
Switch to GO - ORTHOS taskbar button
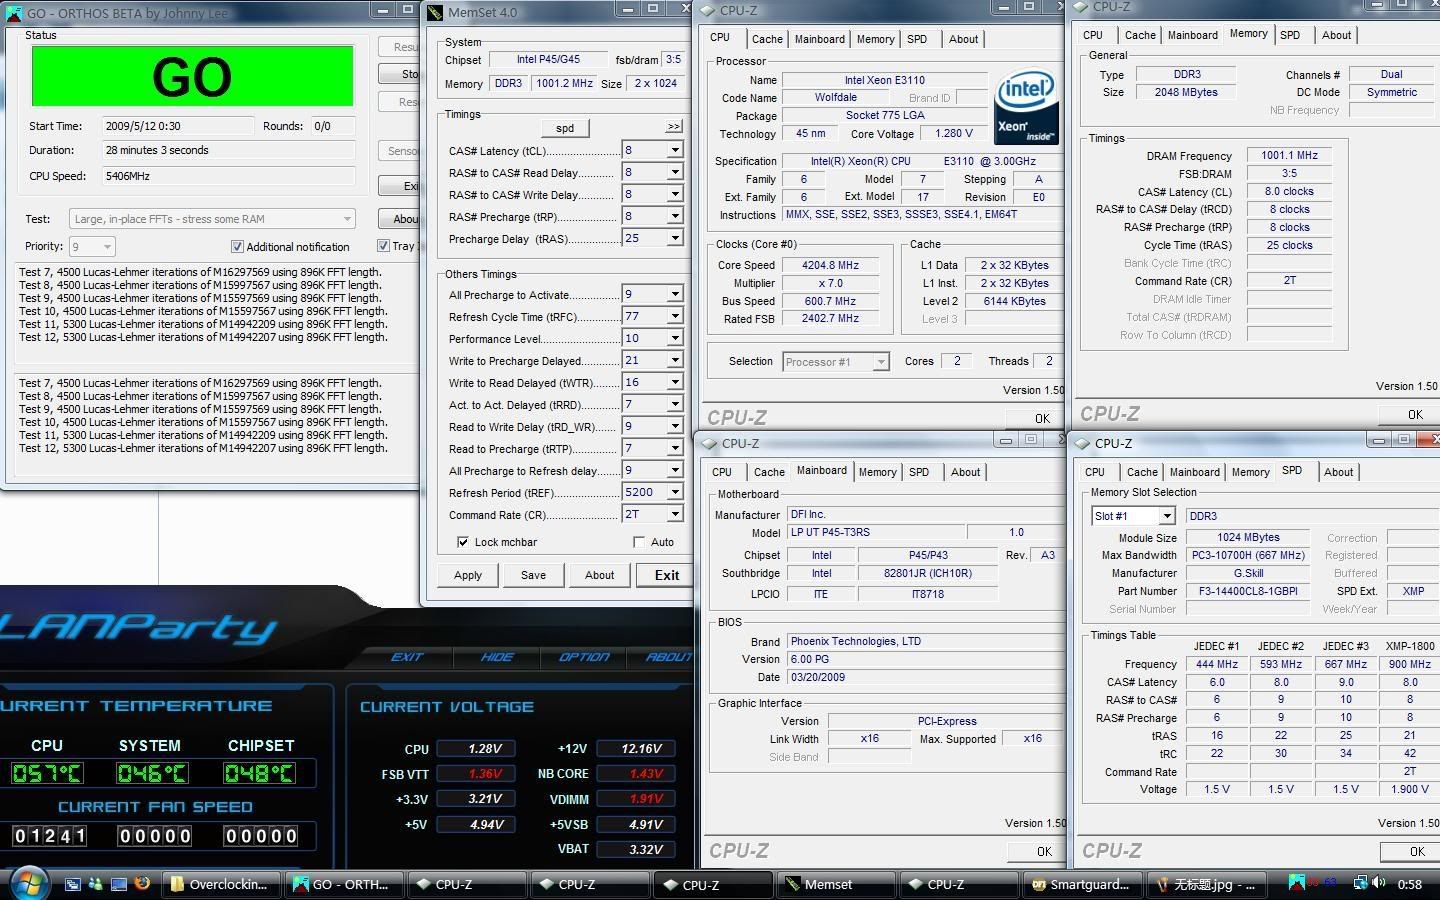click(344, 884)
